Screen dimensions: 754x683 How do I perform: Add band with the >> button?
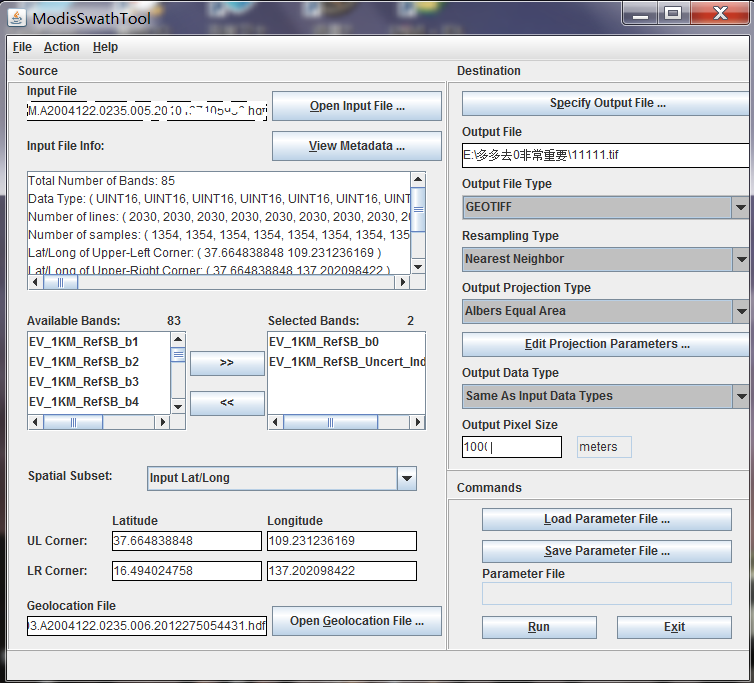[227, 363]
